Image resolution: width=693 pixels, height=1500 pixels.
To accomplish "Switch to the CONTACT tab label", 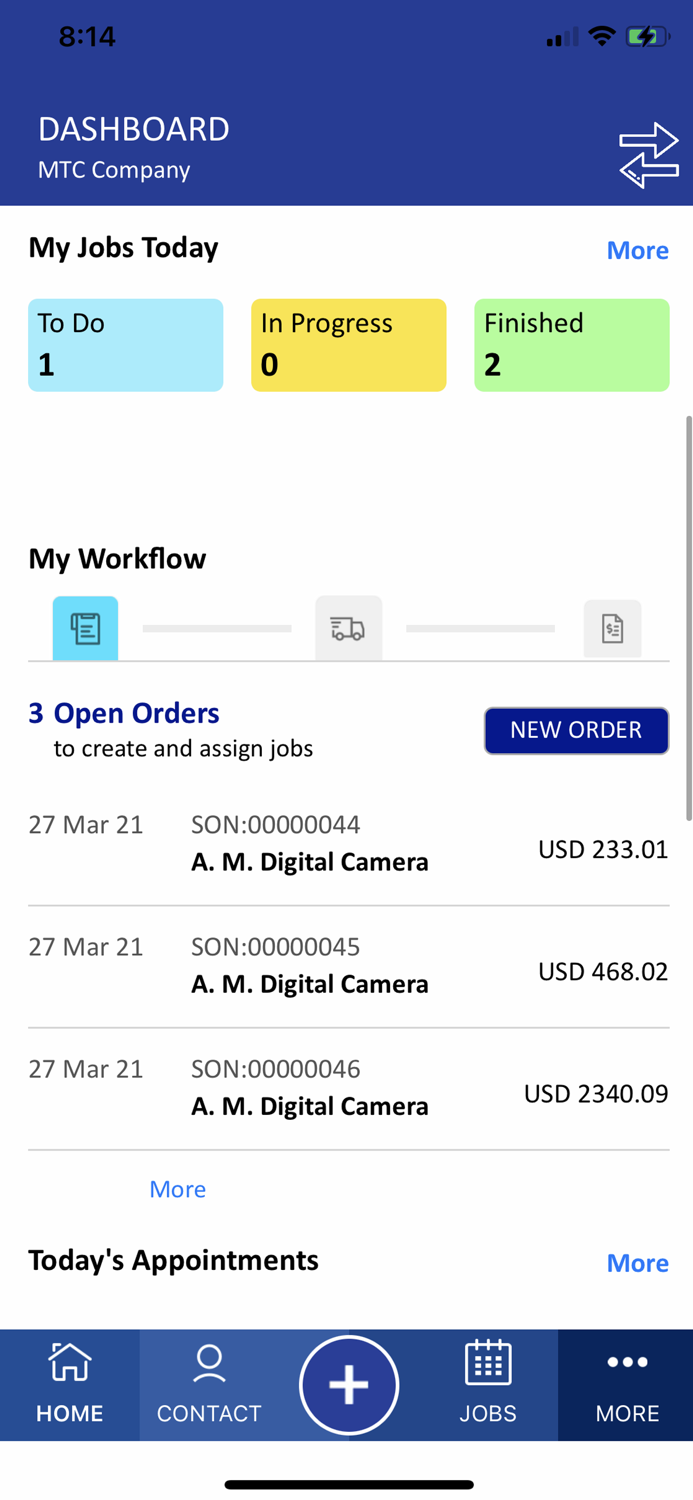I will pyautogui.click(x=209, y=1413).
